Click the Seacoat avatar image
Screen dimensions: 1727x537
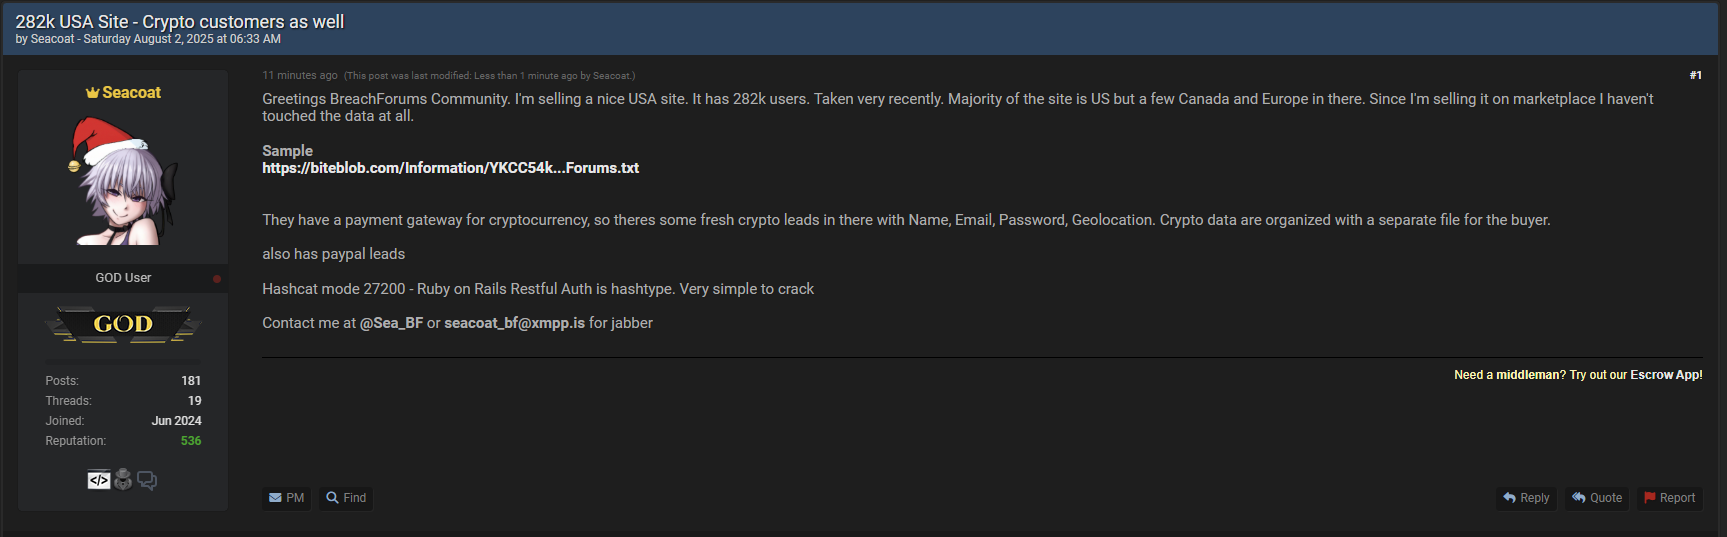[x=123, y=181]
